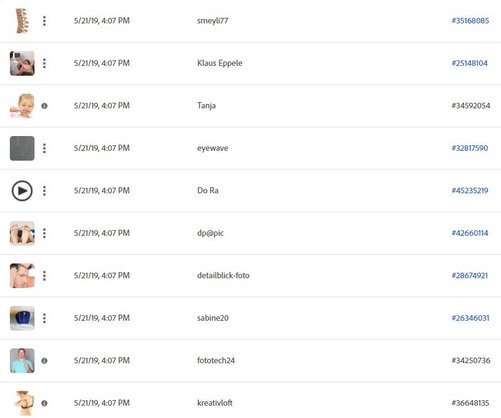Viewport: 501px width, 418px height.
Task: Play the Do Ra video preview
Action: 22,191
